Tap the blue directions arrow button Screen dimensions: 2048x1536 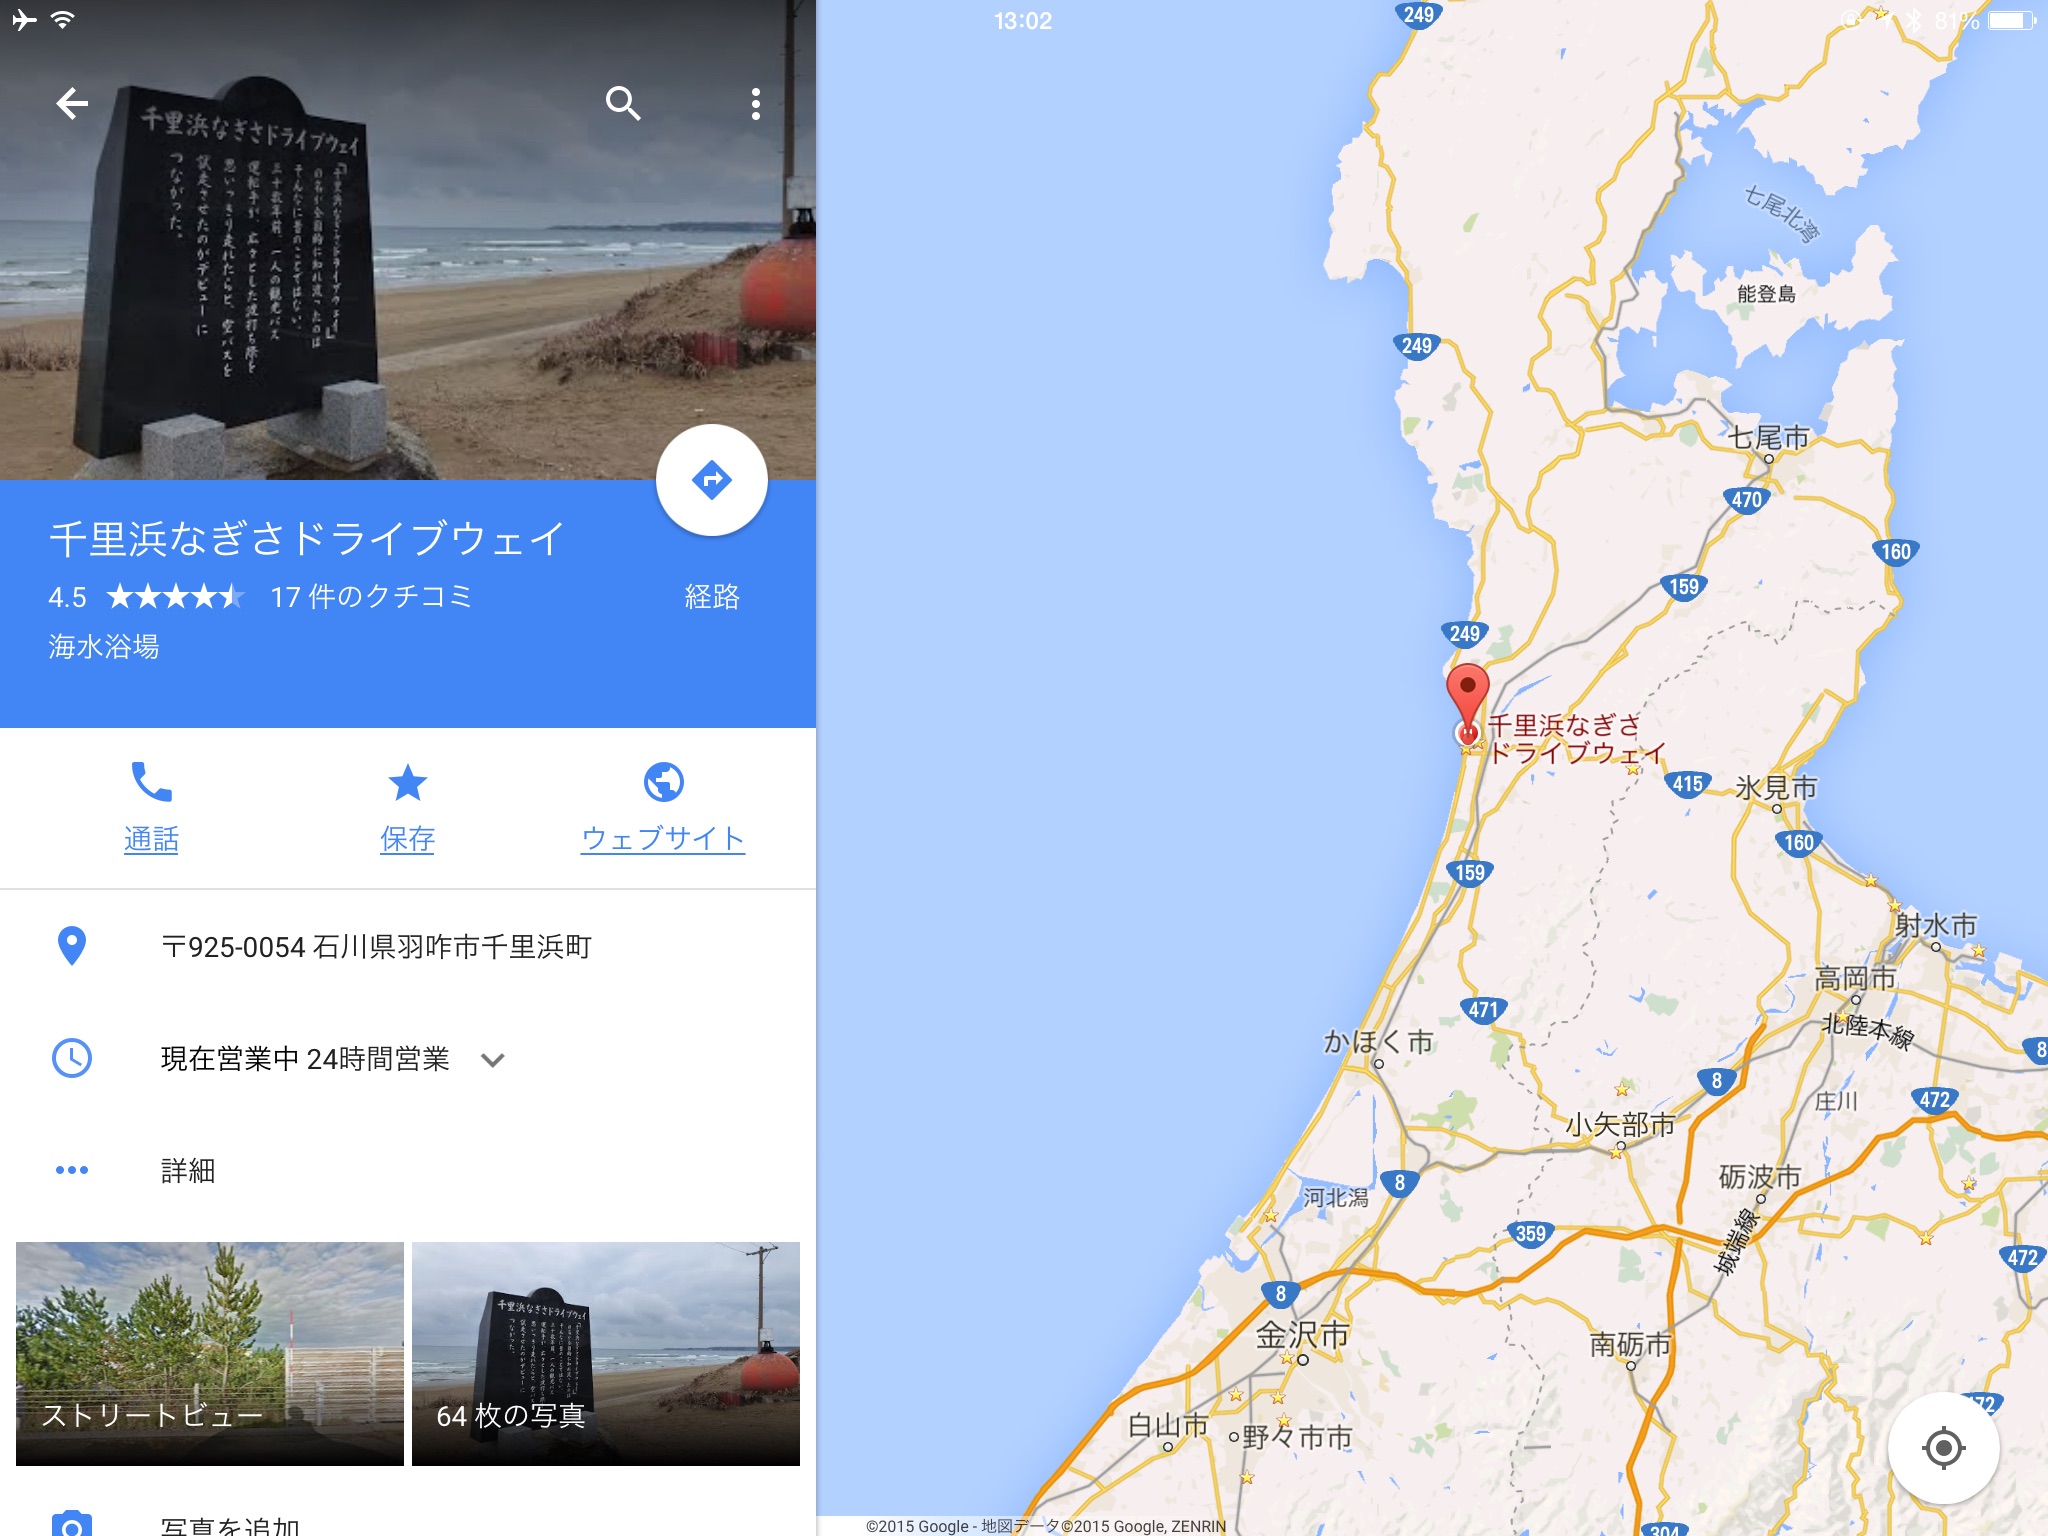[712, 480]
